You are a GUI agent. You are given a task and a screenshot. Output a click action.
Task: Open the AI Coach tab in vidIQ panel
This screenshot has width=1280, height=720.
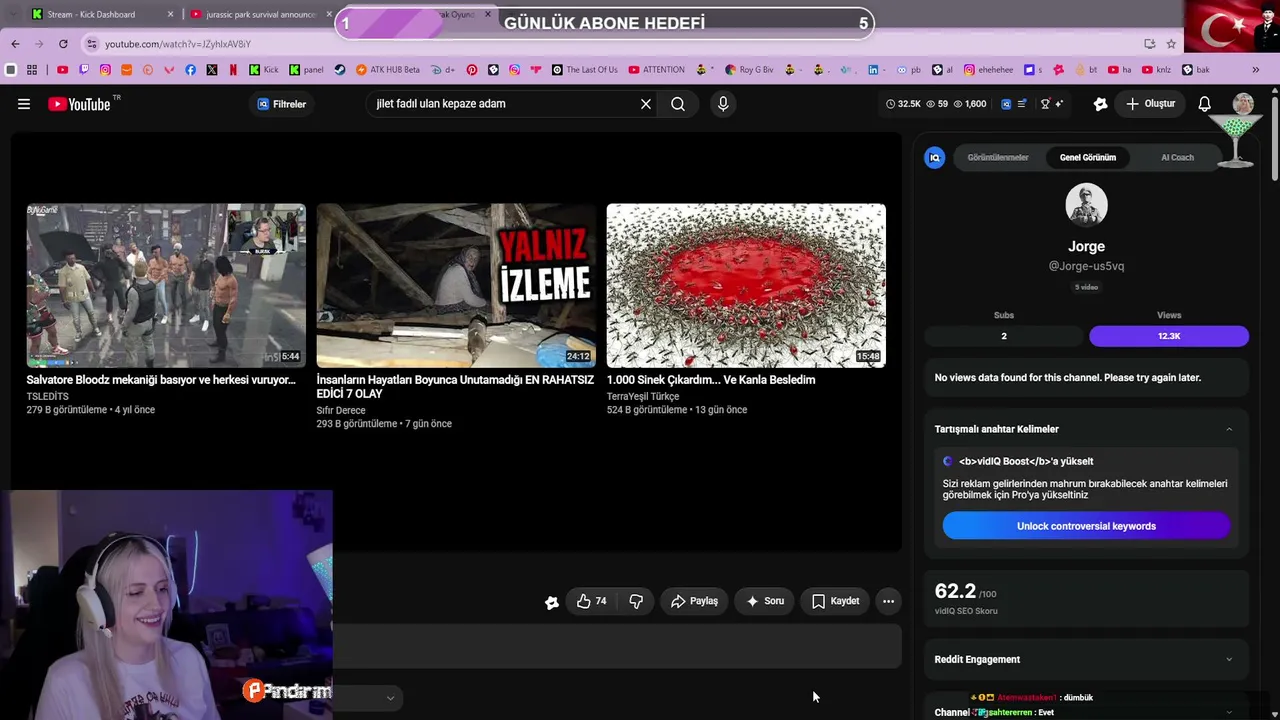tap(1177, 158)
